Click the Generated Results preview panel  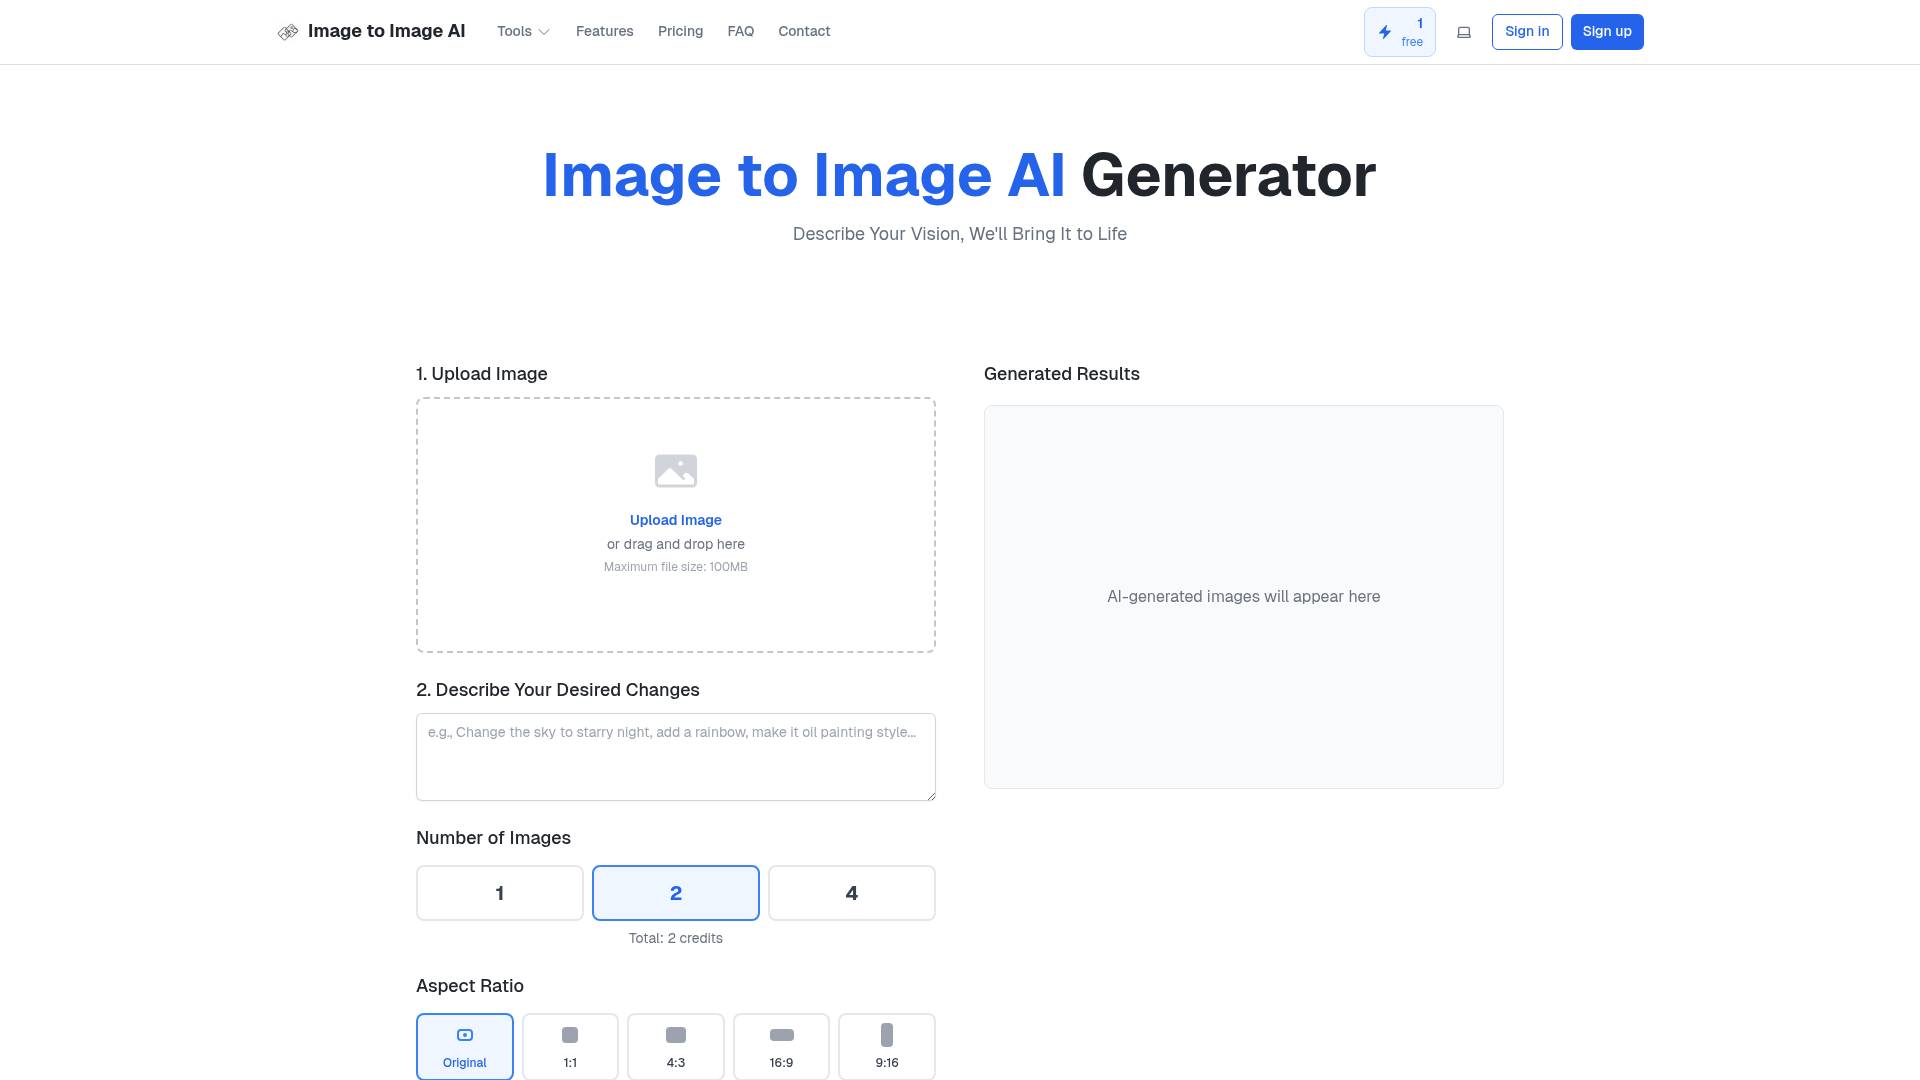coord(1244,597)
